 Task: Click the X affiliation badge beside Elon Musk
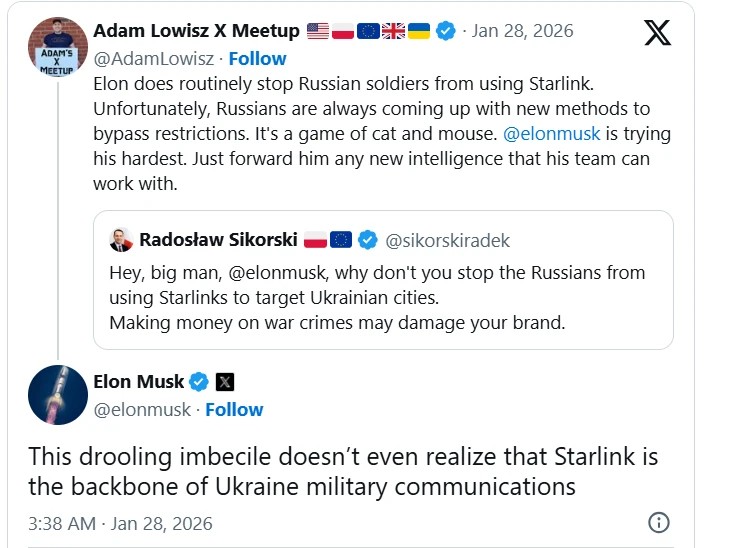(x=225, y=381)
